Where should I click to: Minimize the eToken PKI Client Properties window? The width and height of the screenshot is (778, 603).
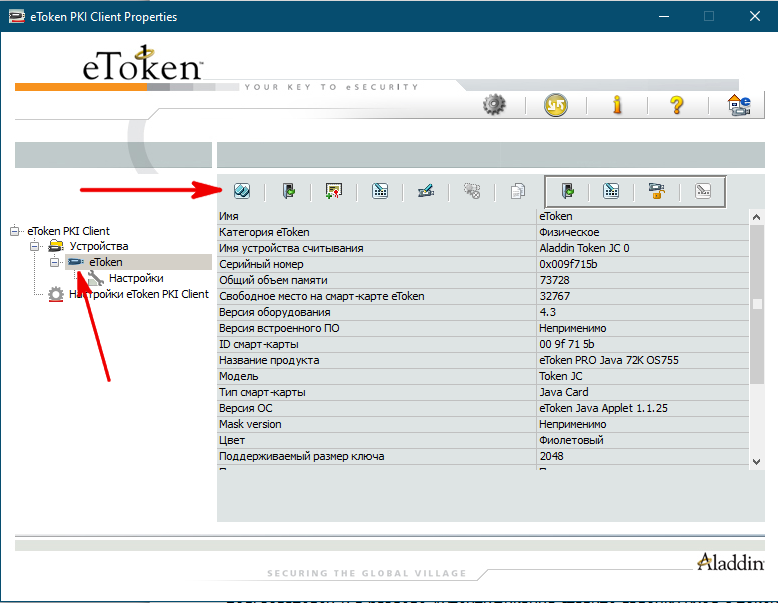(x=664, y=16)
